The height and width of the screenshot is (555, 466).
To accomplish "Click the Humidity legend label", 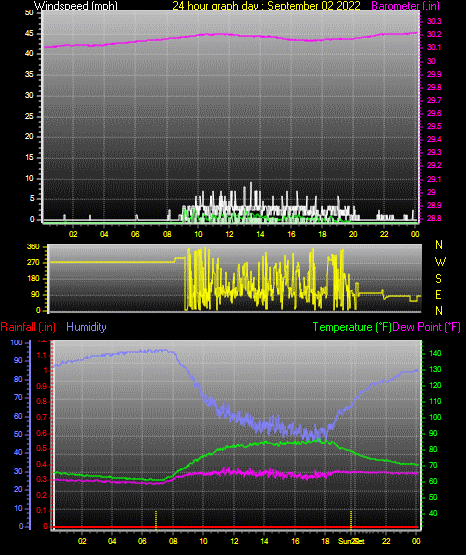I will [x=86, y=327].
